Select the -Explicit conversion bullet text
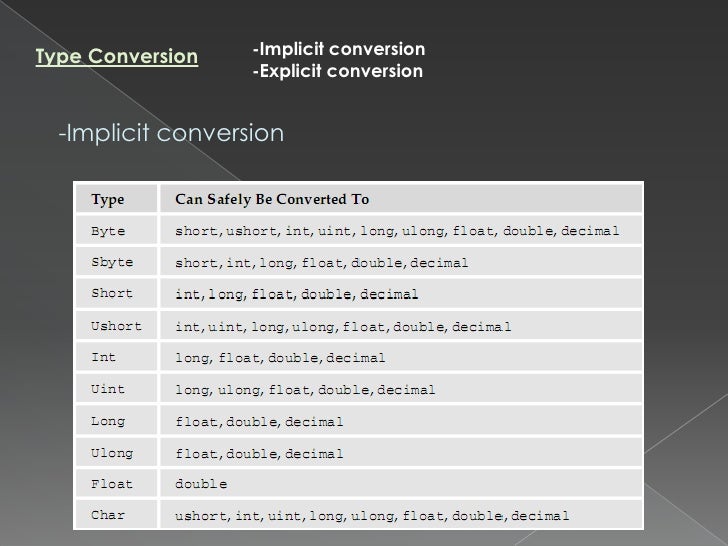This screenshot has height=546, width=728. tap(338, 71)
